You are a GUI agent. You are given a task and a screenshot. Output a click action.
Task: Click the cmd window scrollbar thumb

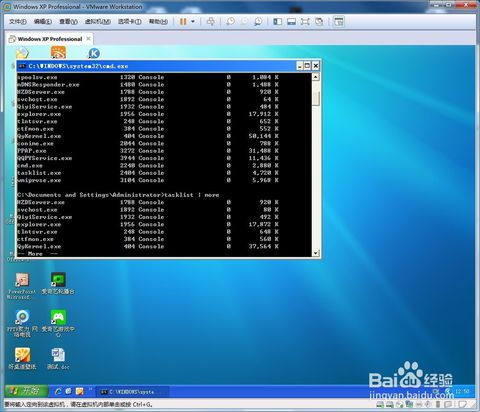(316, 98)
